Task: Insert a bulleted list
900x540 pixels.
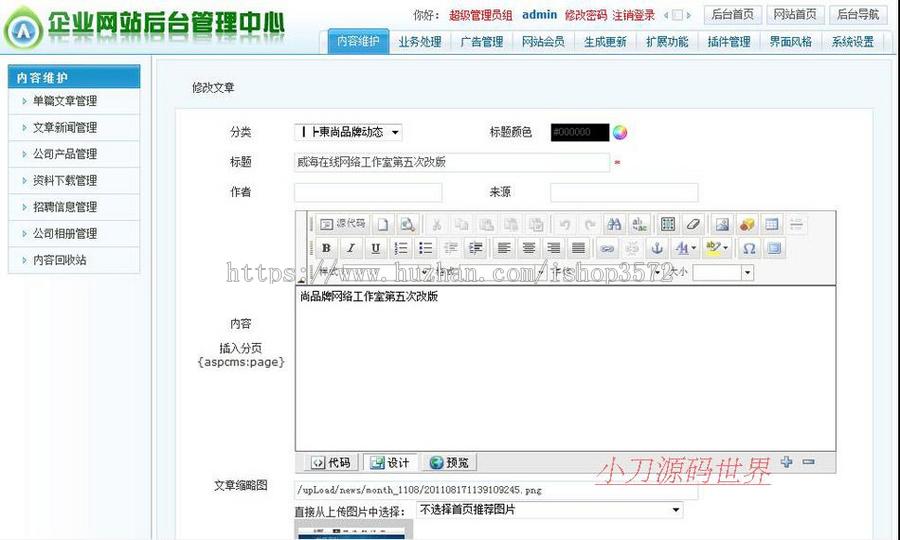Action: tap(425, 248)
